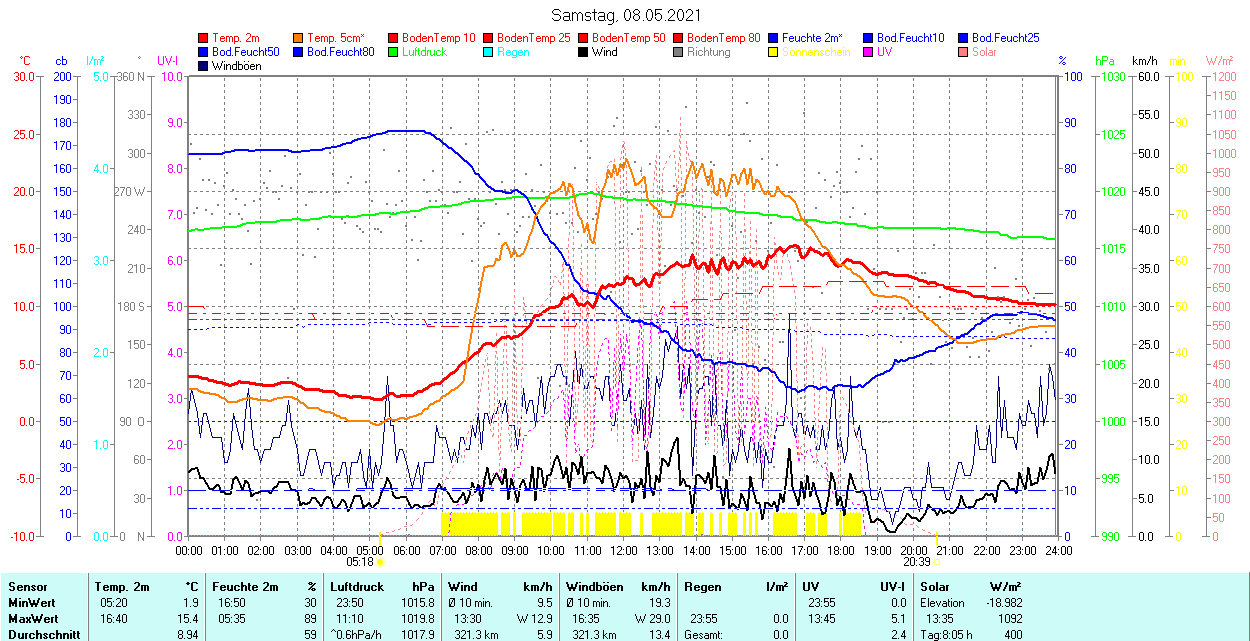The height and width of the screenshot is (641, 1250).
Task: Click the Bod.Feucht25 legend label
Action: (1006, 38)
